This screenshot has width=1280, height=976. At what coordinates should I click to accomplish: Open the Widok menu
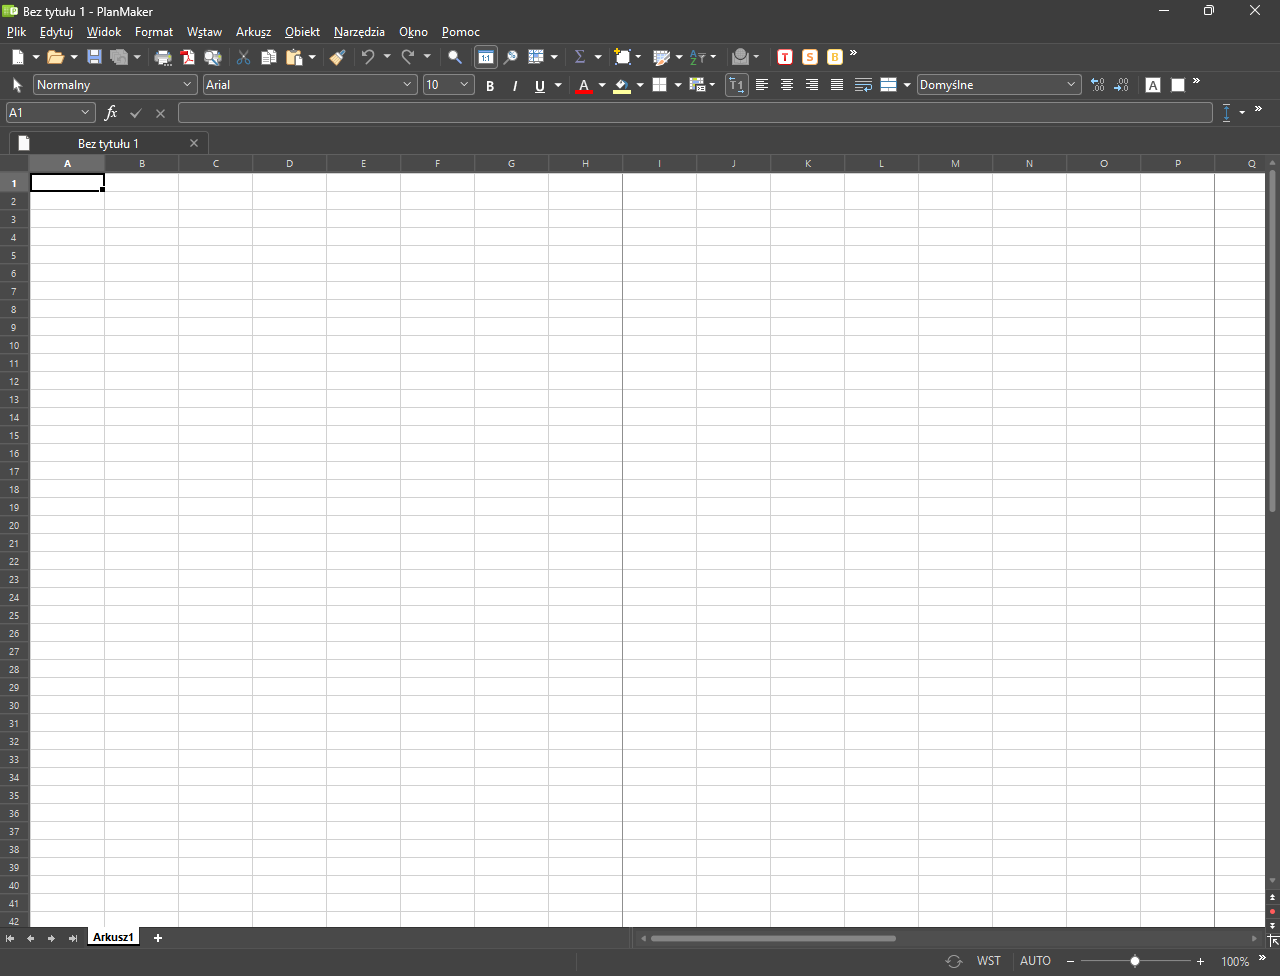[104, 32]
